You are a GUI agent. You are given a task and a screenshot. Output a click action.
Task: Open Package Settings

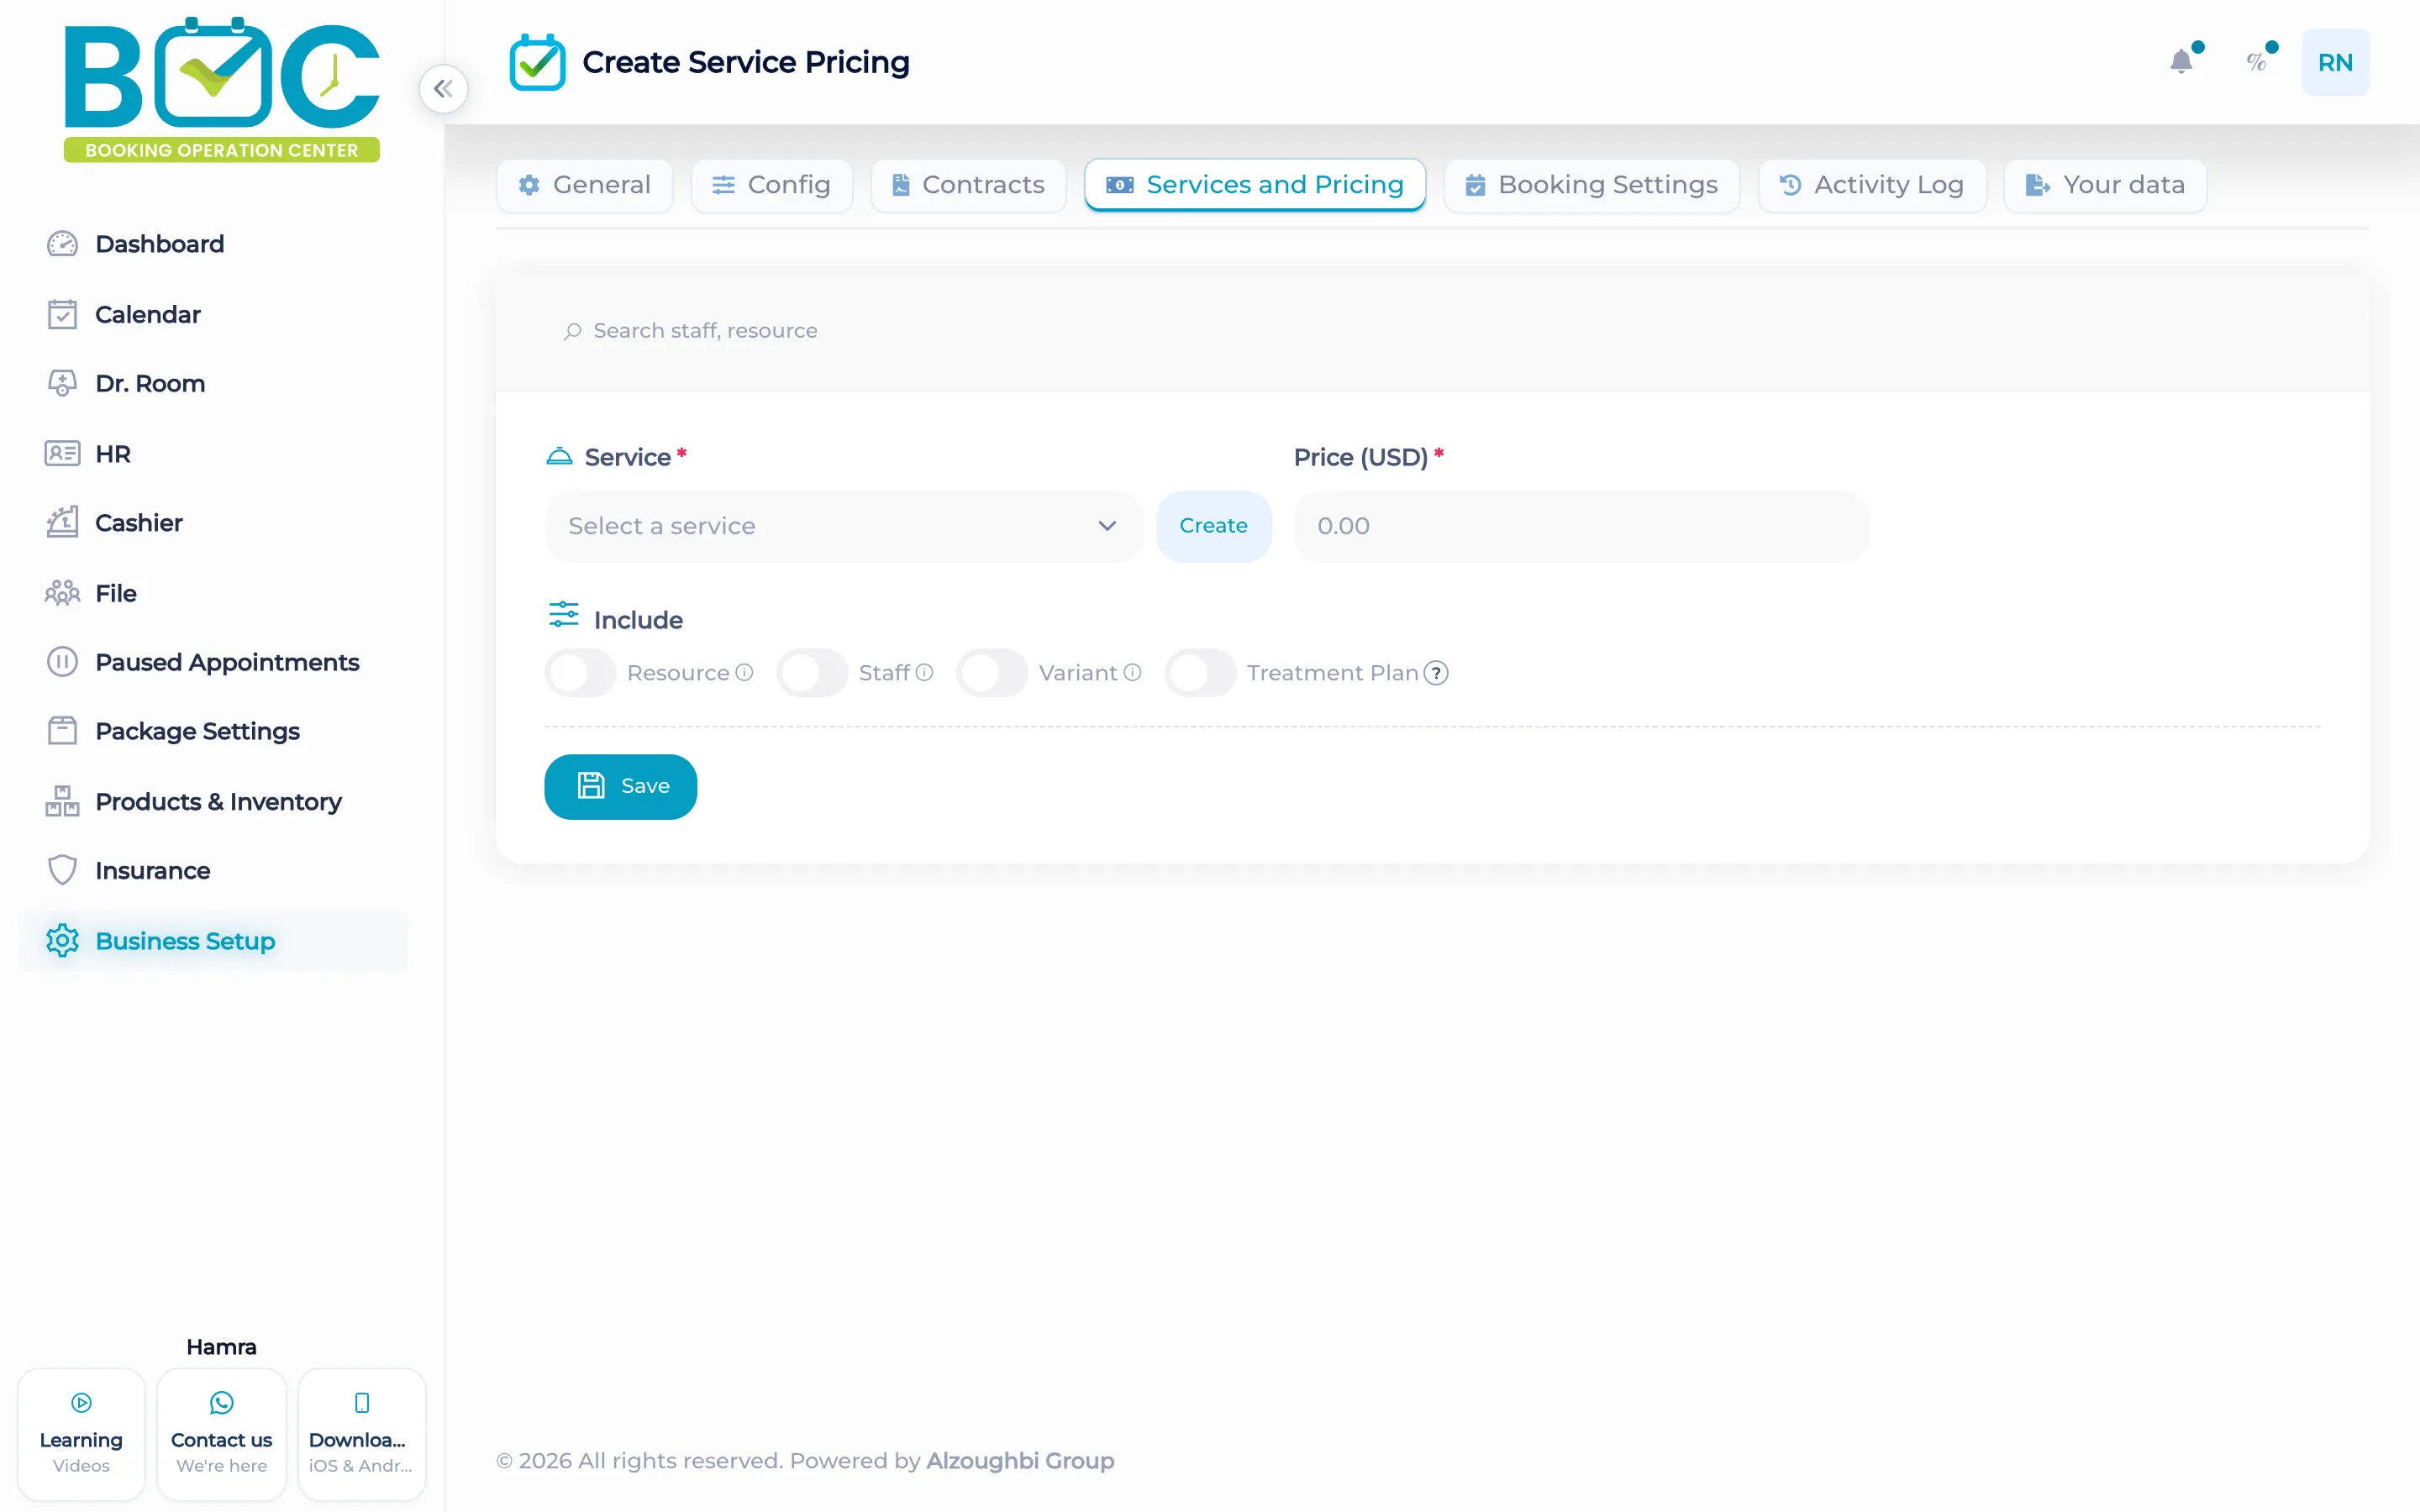pos(212,731)
